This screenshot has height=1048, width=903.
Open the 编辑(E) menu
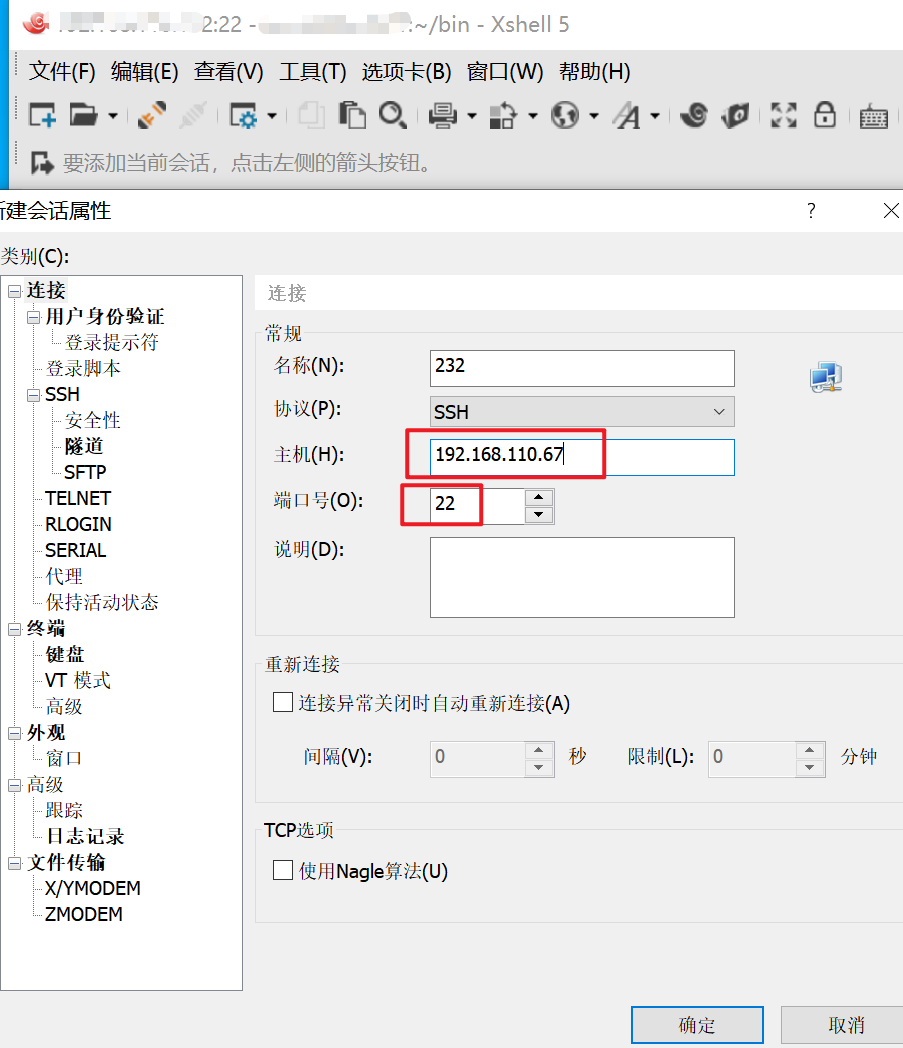144,71
